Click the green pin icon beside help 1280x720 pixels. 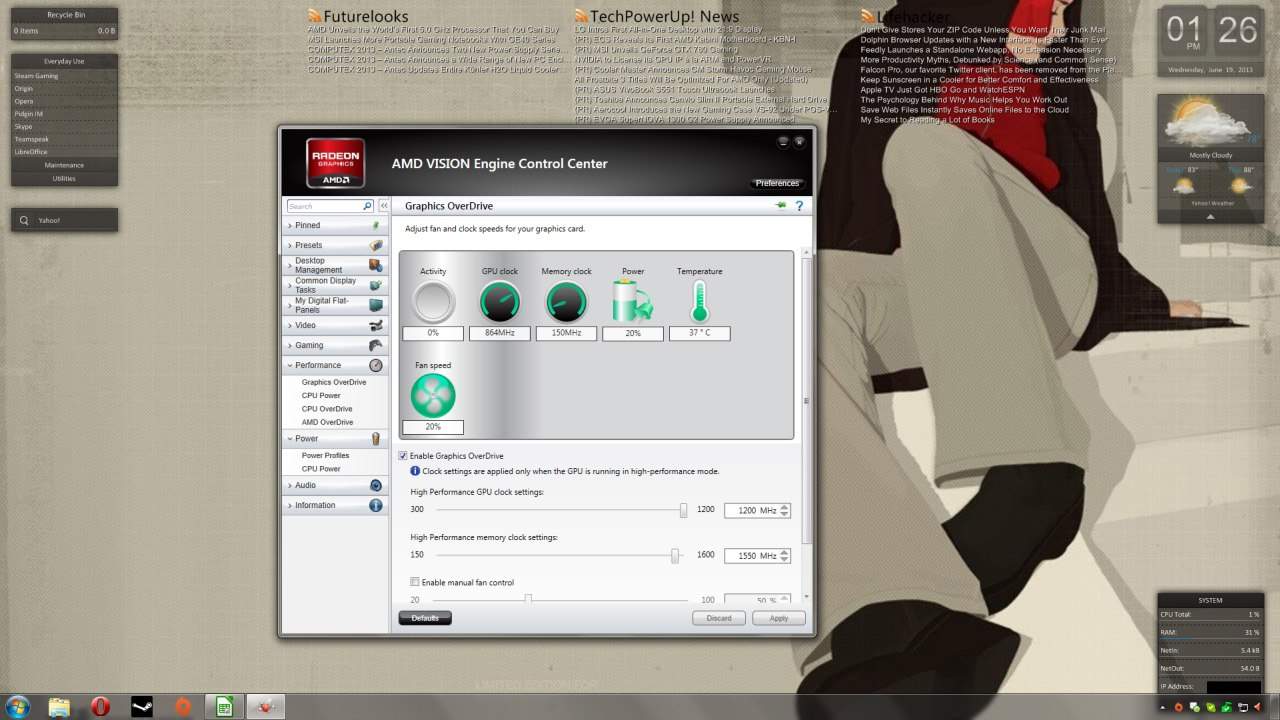[780, 206]
